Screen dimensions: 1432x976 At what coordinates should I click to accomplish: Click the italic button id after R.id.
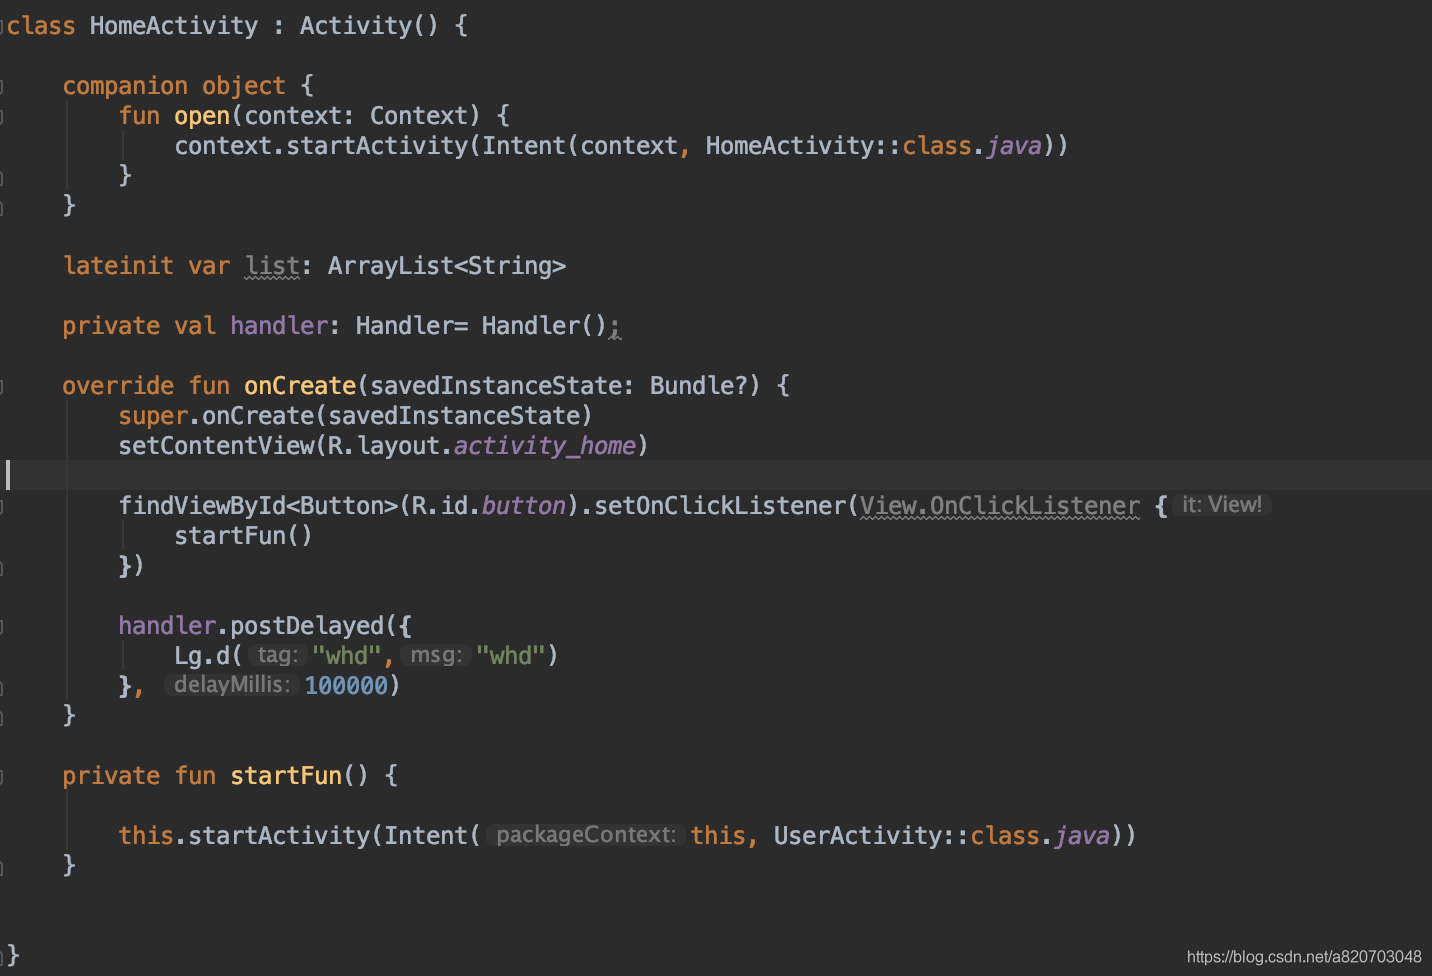click(524, 506)
